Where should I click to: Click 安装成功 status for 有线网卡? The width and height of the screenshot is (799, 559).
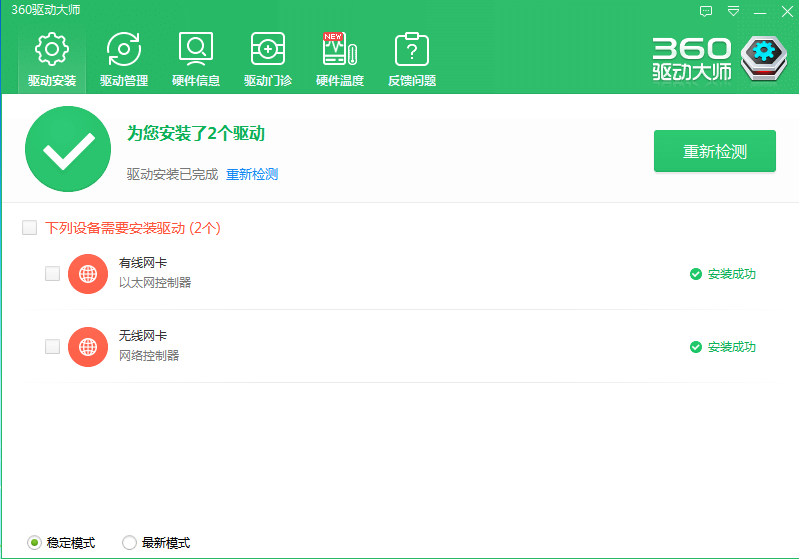(x=723, y=274)
